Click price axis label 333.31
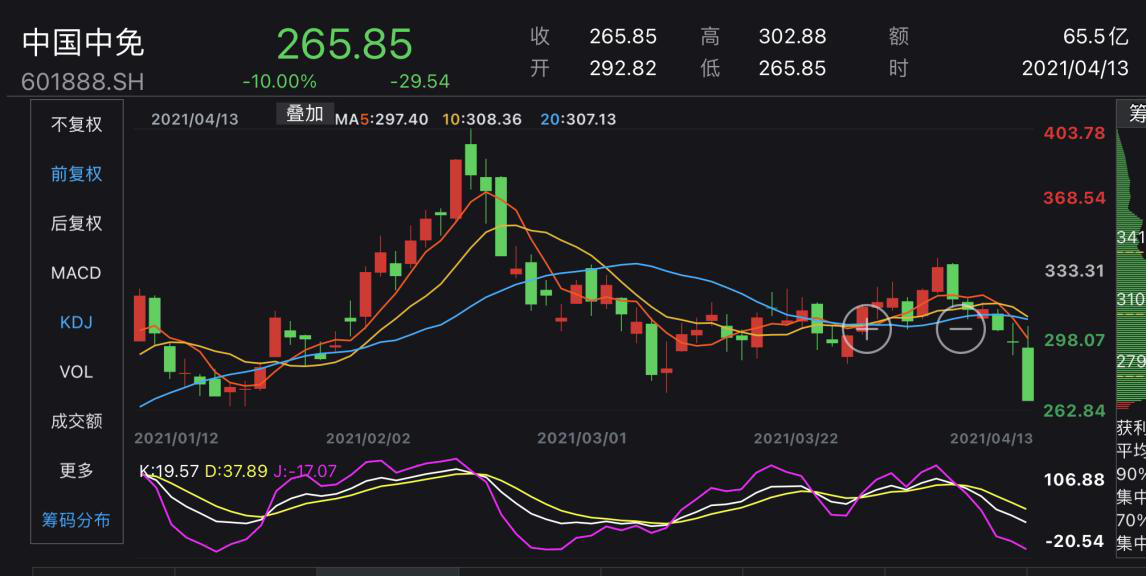This screenshot has width=1146, height=576. click(x=1074, y=271)
